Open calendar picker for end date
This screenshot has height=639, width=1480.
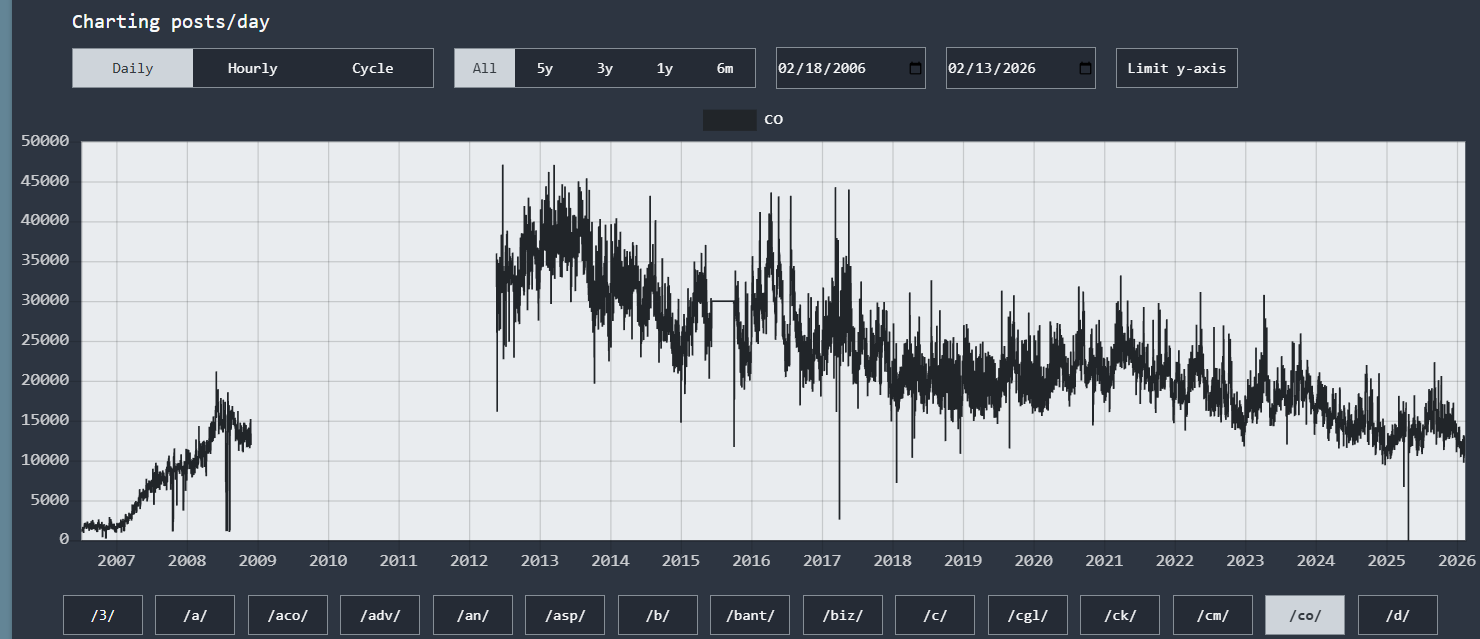tap(1085, 68)
